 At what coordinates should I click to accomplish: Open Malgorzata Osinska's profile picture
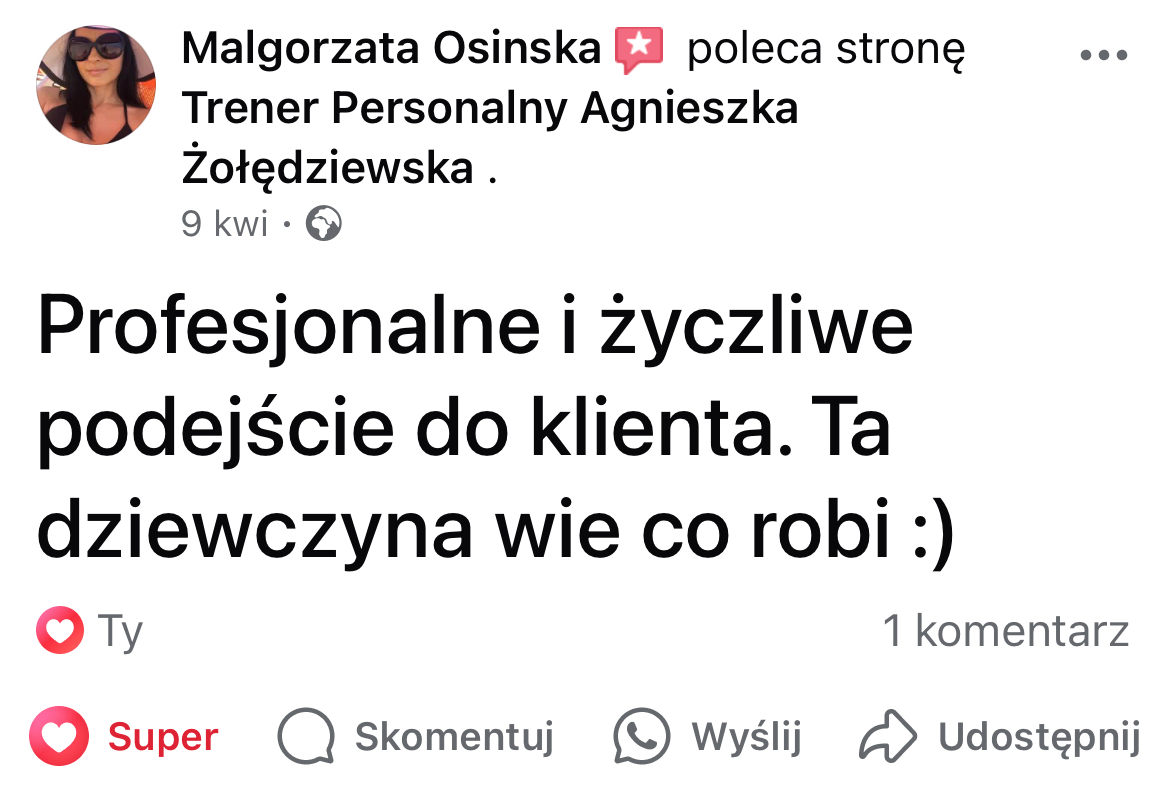pyautogui.click(x=96, y=85)
